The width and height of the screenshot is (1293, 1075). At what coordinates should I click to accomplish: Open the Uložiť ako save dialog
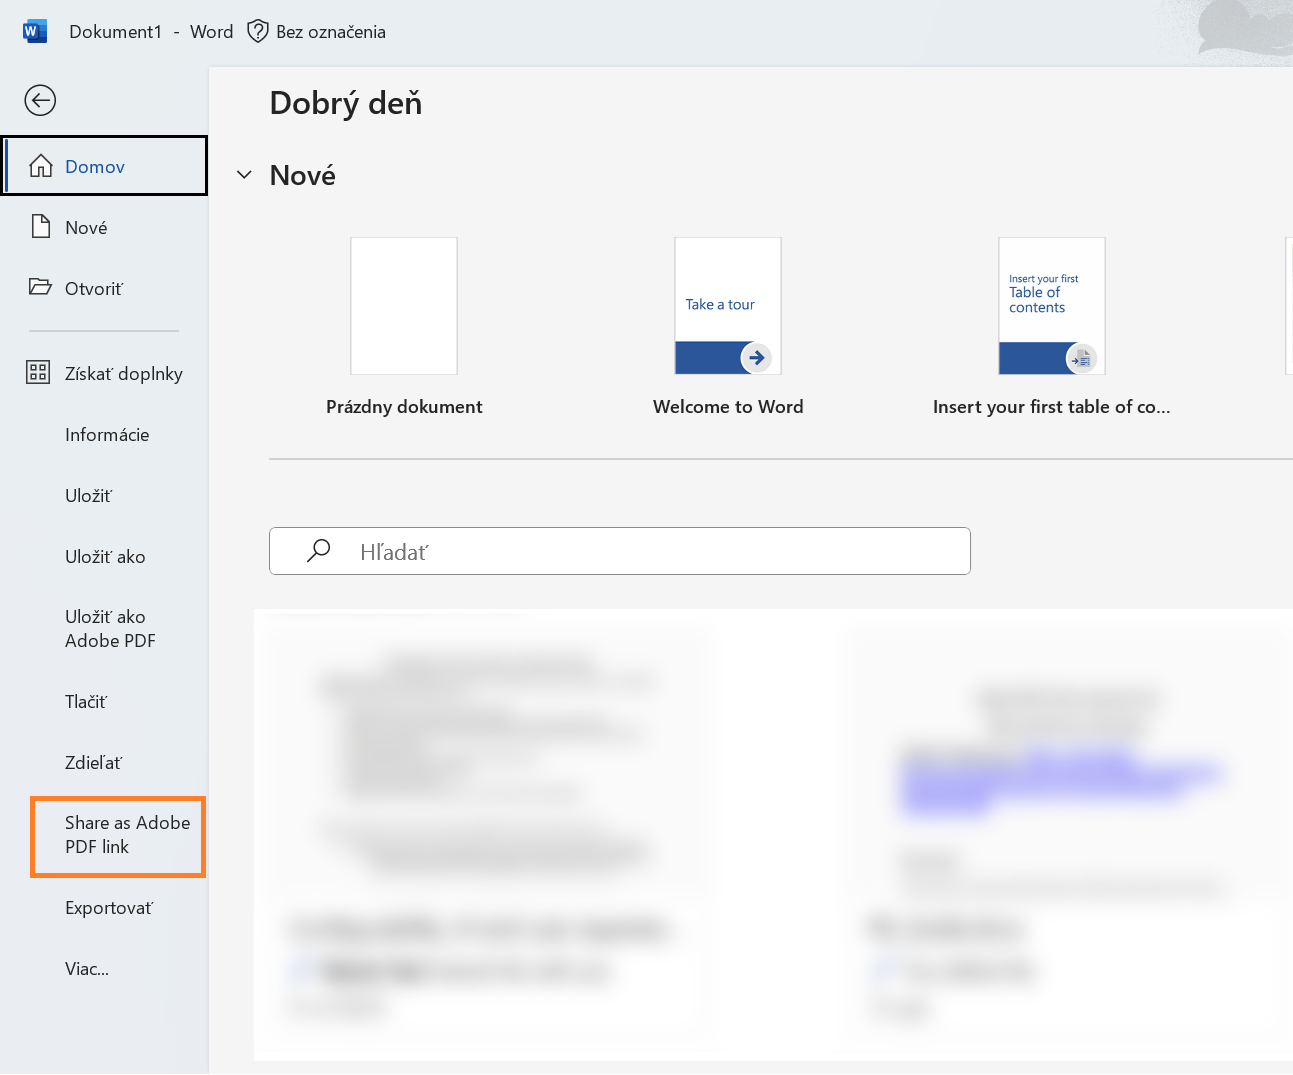point(105,556)
